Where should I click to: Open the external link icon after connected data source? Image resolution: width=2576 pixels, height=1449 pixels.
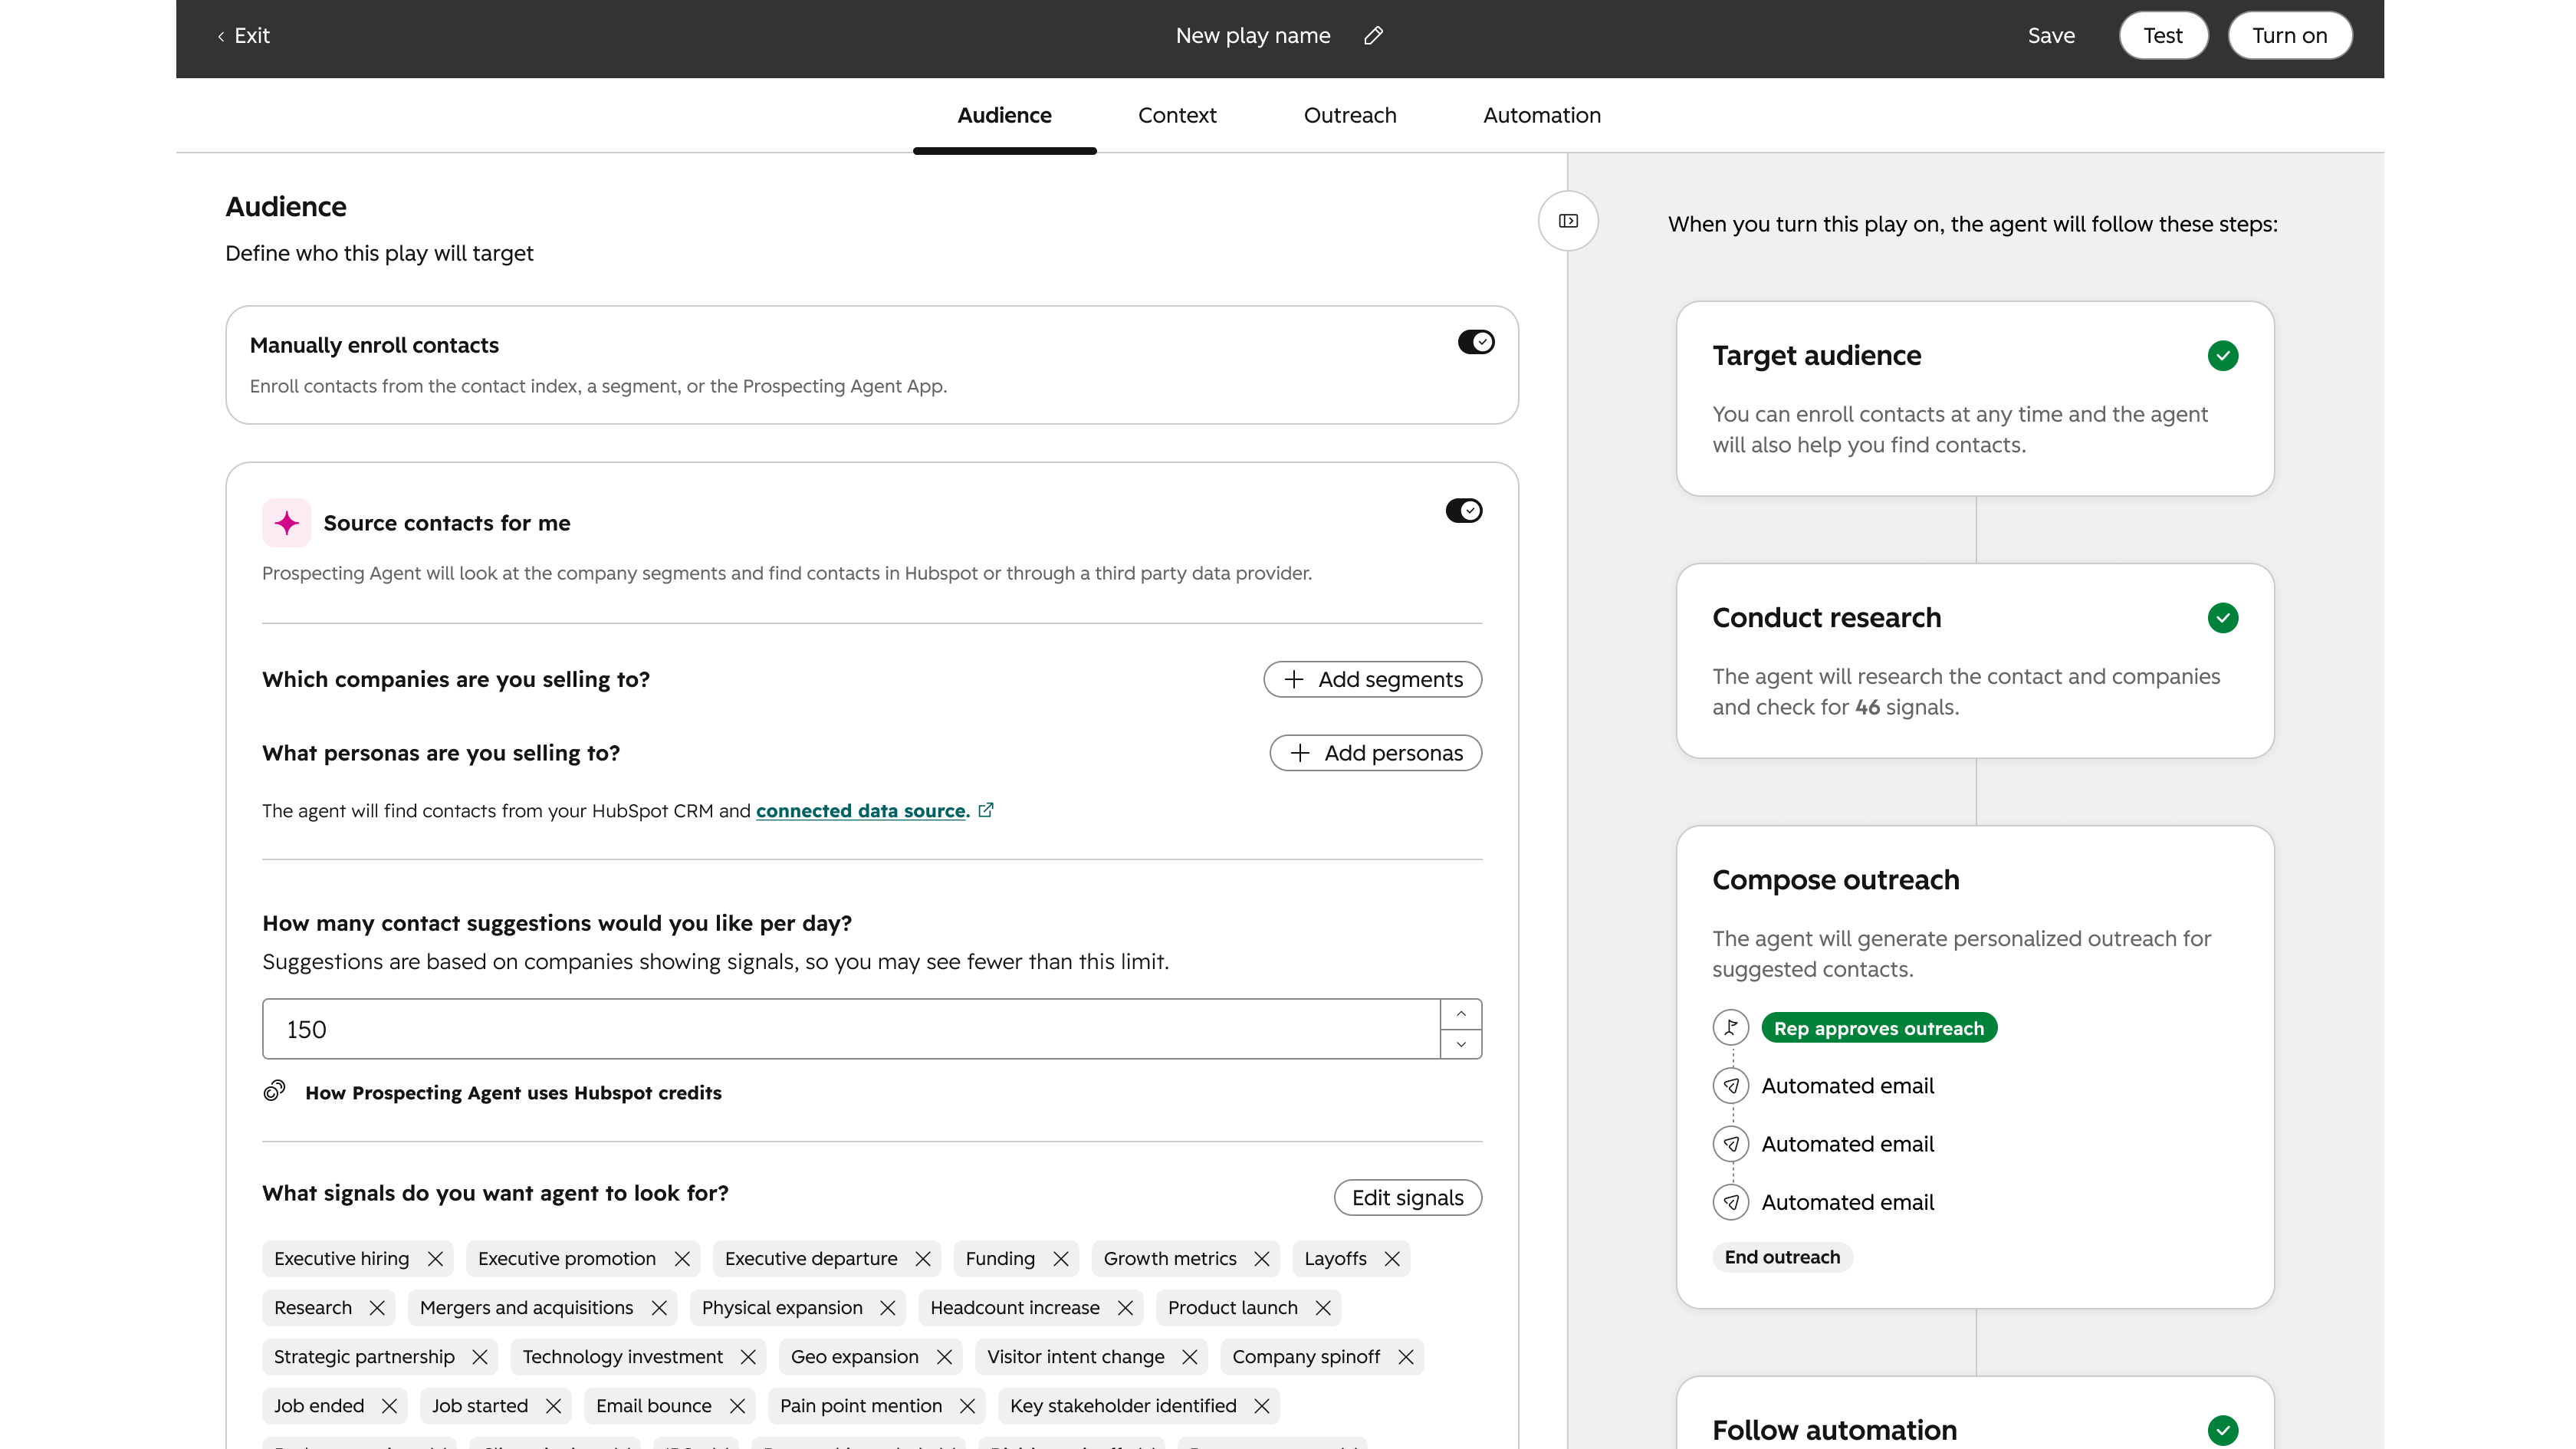(986, 810)
